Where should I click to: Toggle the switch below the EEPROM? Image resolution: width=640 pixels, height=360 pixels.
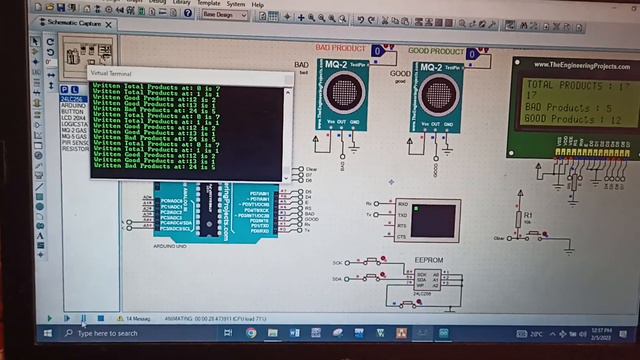click(x=408, y=303)
